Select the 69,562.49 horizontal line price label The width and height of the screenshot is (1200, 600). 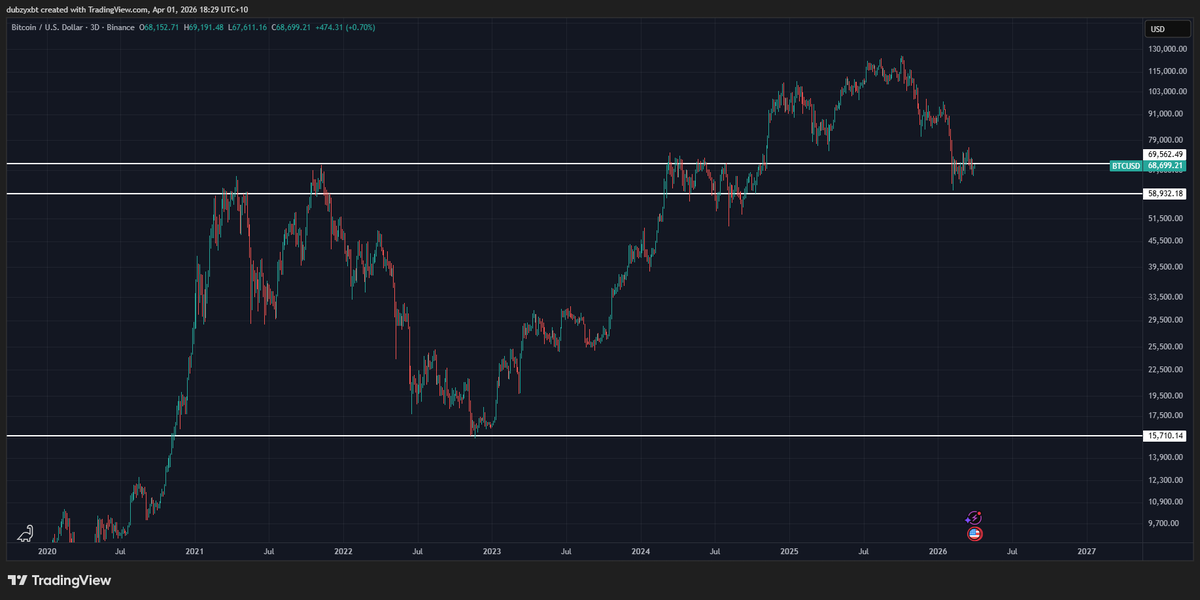pos(1165,154)
